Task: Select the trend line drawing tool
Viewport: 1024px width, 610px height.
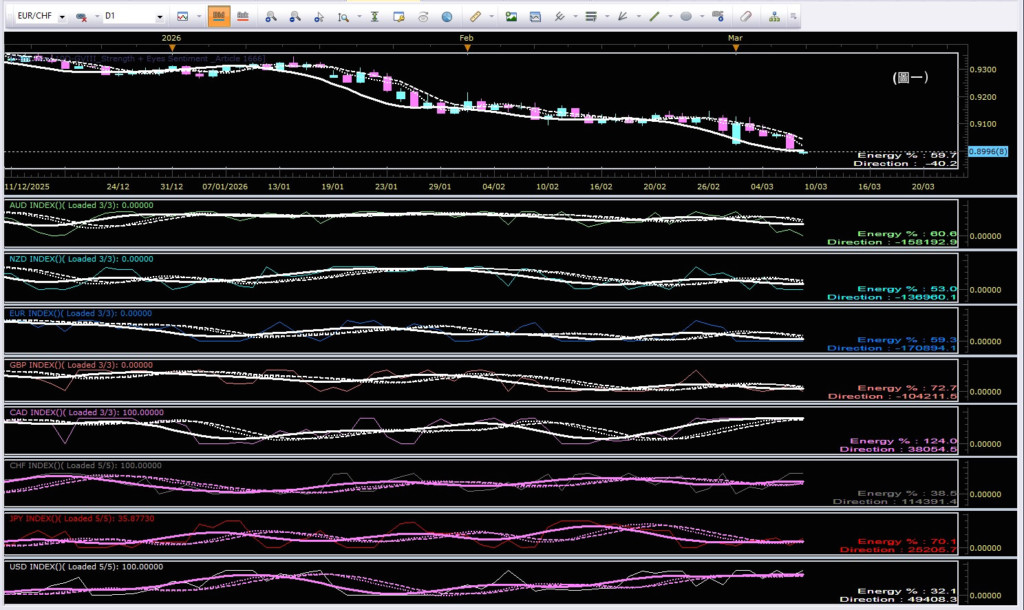Action: tap(655, 17)
